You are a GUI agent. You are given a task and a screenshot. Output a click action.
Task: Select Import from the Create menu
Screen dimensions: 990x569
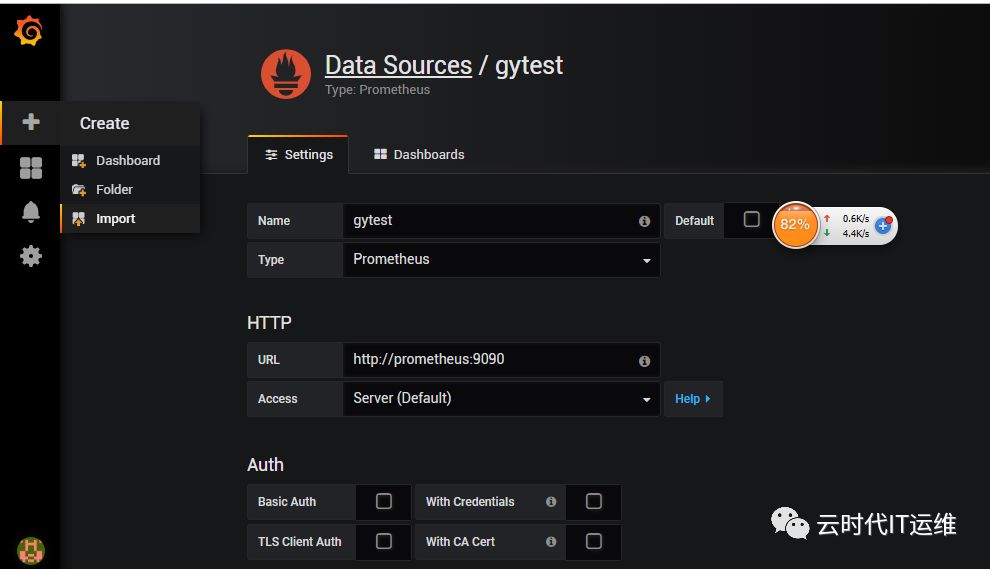click(115, 219)
